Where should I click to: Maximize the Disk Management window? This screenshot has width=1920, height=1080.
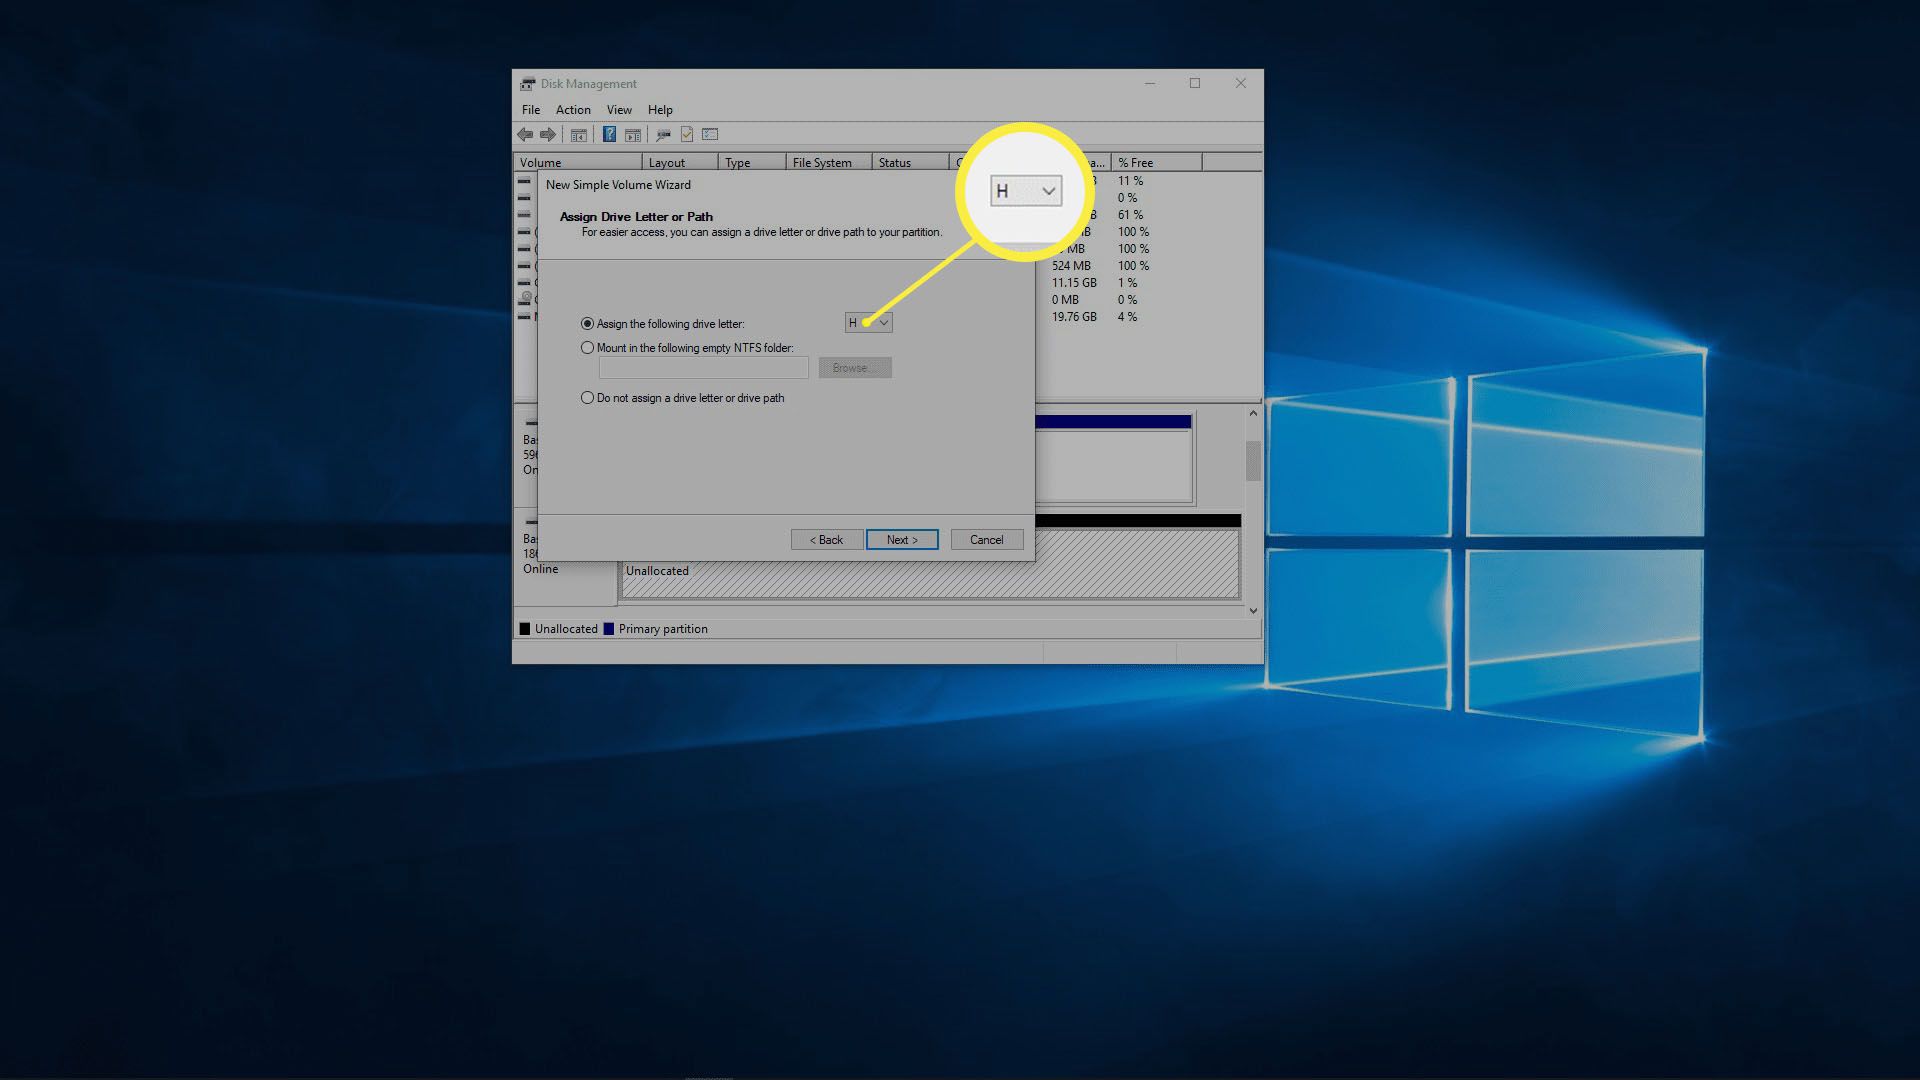click(1195, 83)
